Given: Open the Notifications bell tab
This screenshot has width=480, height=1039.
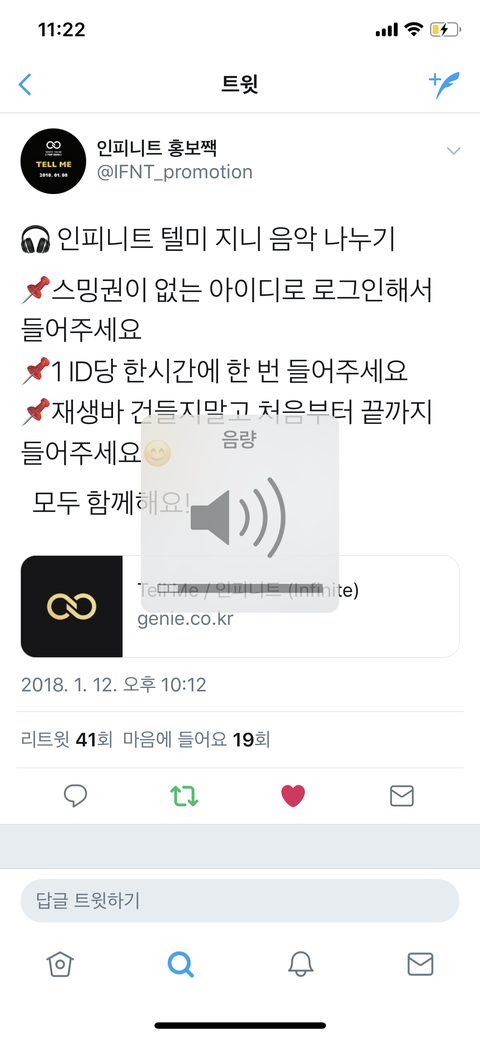Looking at the screenshot, I should 300,964.
